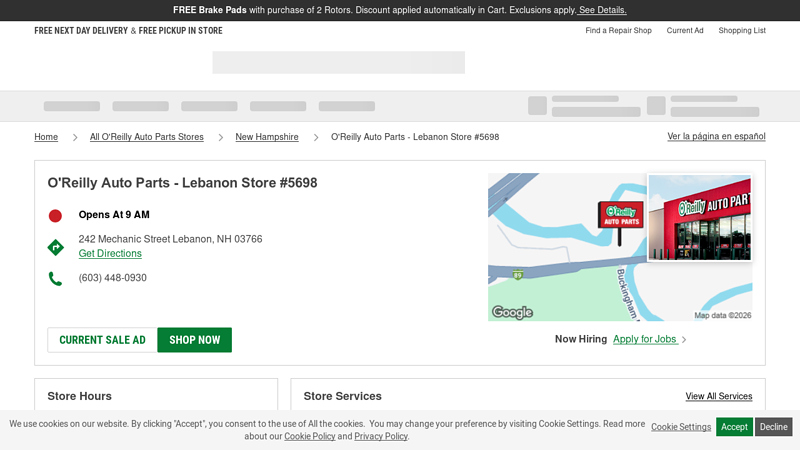Click the Google logo on map
This screenshot has height=450, width=800.
(x=512, y=312)
